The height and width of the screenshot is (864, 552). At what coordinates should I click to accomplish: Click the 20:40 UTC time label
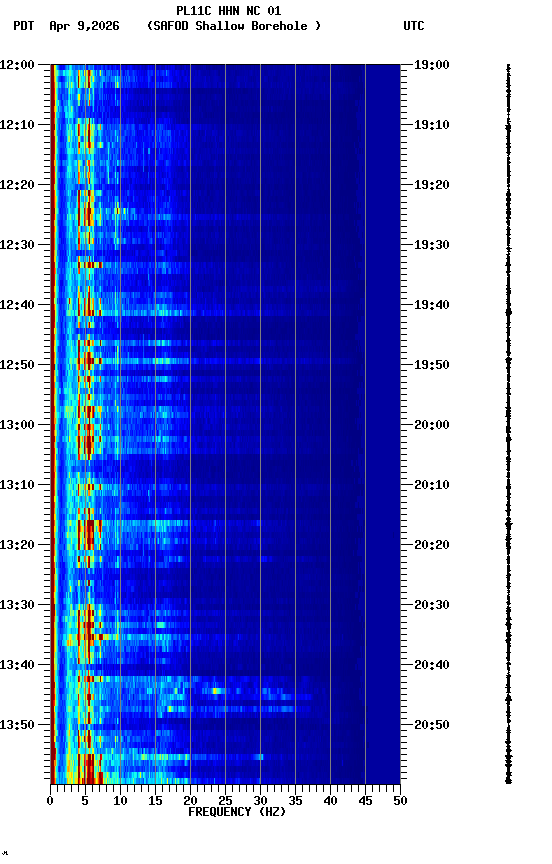[432, 666]
